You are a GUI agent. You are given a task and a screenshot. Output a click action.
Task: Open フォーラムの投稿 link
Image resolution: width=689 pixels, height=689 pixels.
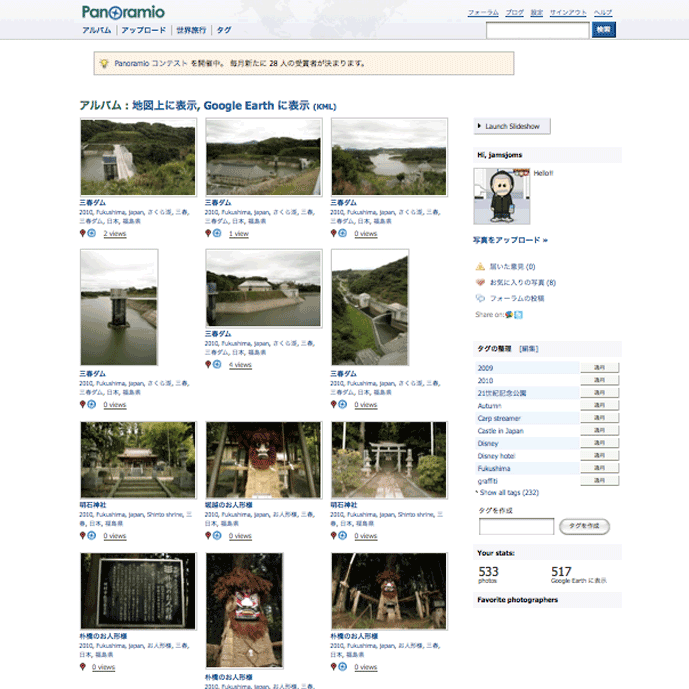click(x=517, y=298)
